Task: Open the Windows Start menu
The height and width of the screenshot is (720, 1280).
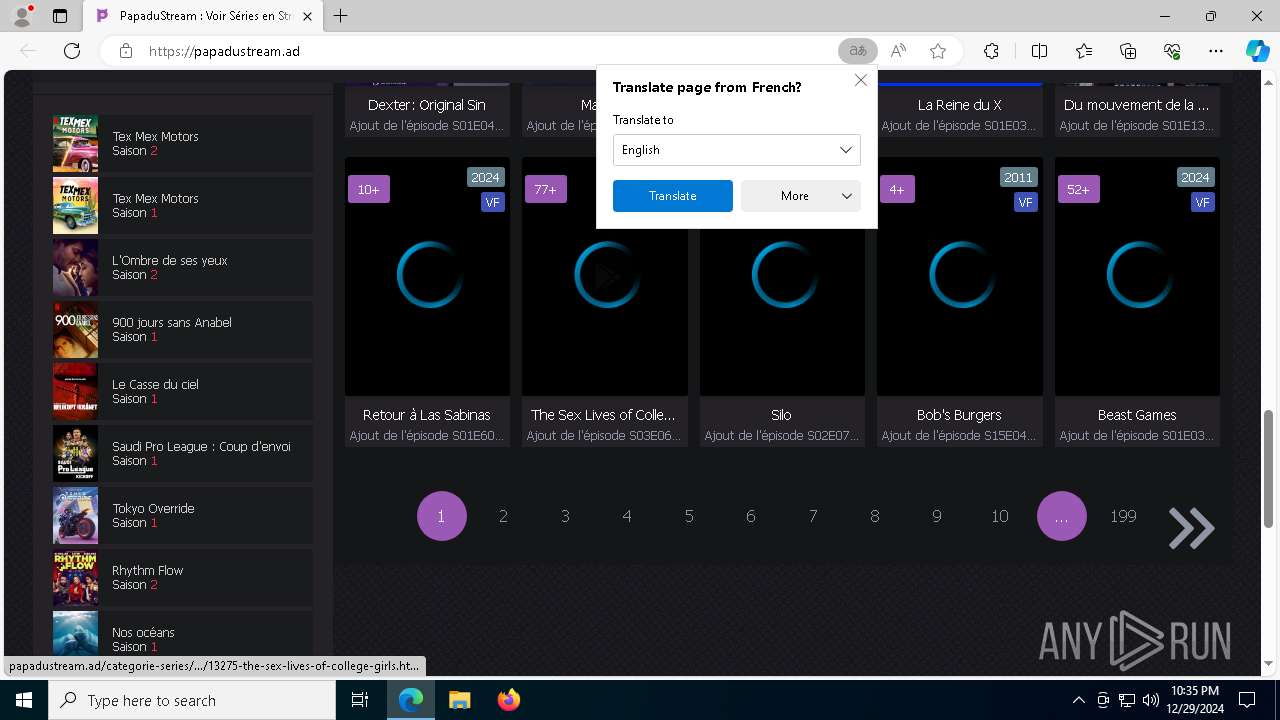Action: tap(23, 700)
